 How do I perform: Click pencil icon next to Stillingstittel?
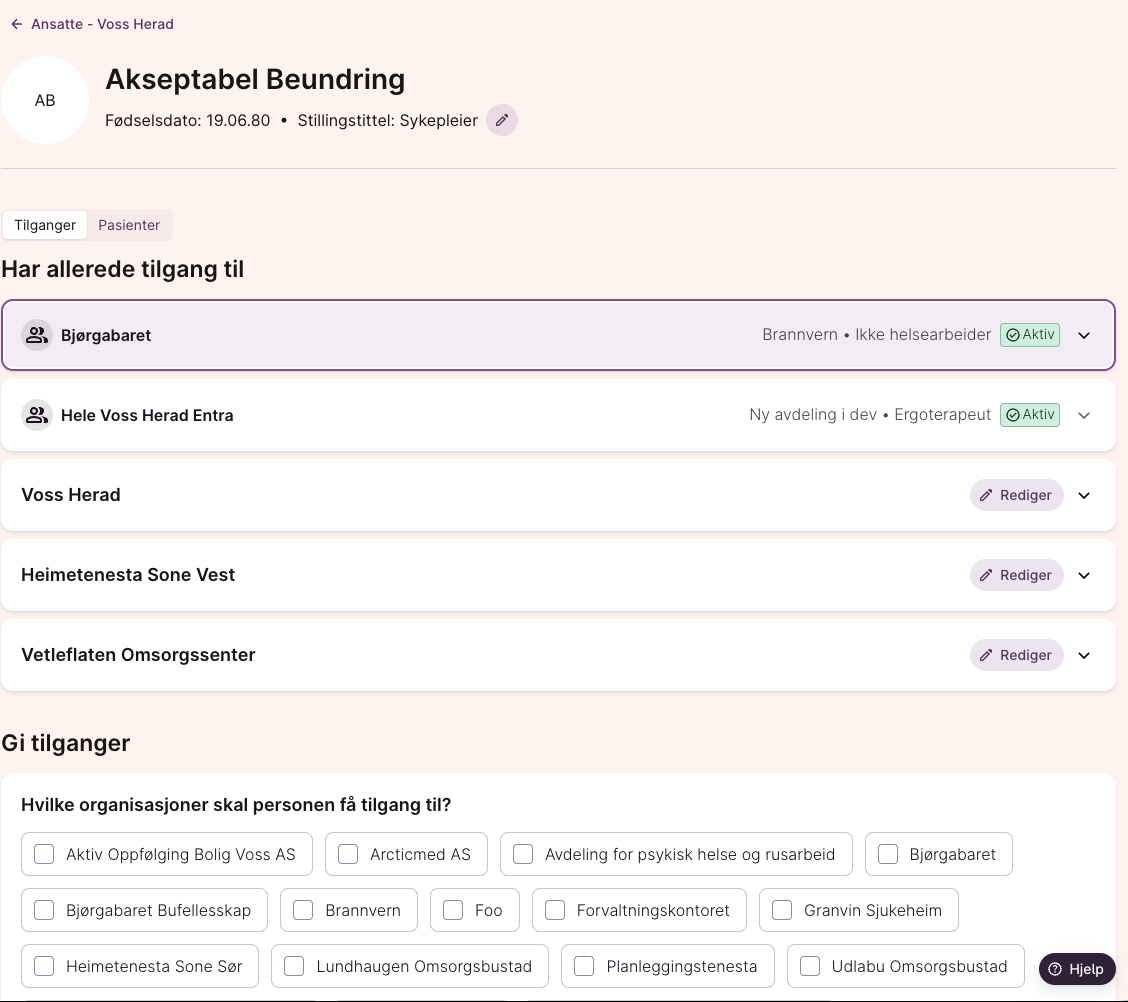coord(502,120)
